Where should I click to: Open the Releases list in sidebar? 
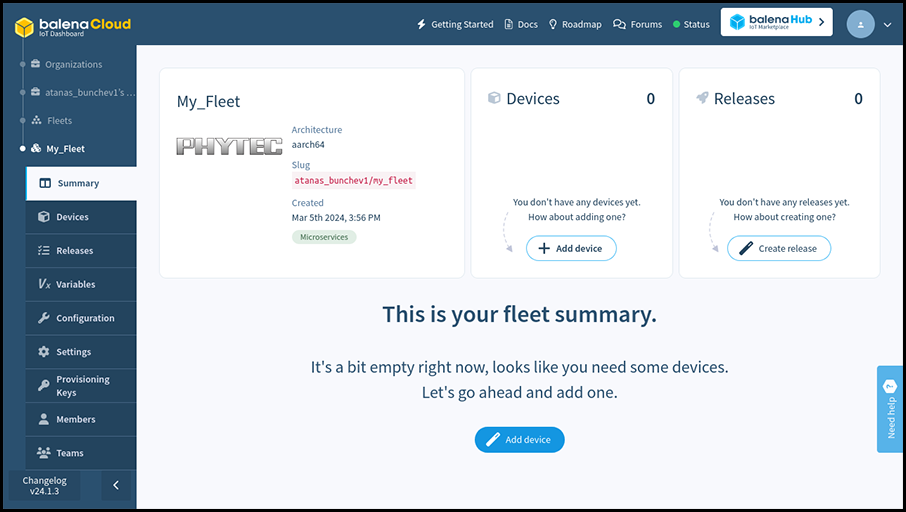click(81, 251)
